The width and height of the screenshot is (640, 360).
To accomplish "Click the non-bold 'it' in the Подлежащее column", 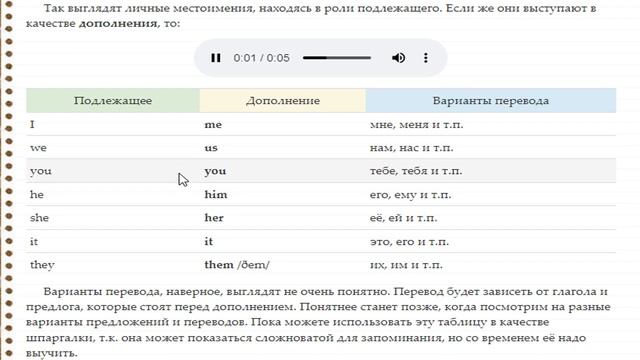I will click(34, 241).
